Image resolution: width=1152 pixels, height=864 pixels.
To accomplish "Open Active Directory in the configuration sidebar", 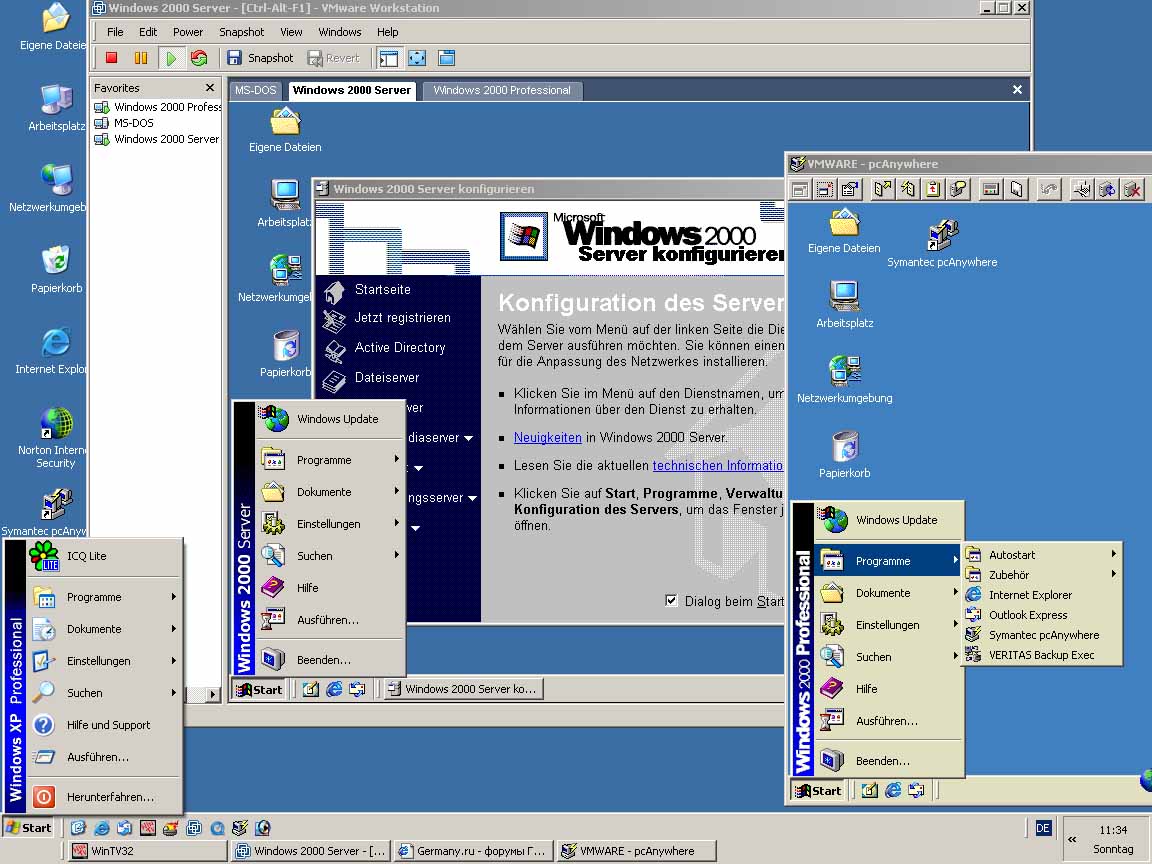I will click(x=384, y=348).
